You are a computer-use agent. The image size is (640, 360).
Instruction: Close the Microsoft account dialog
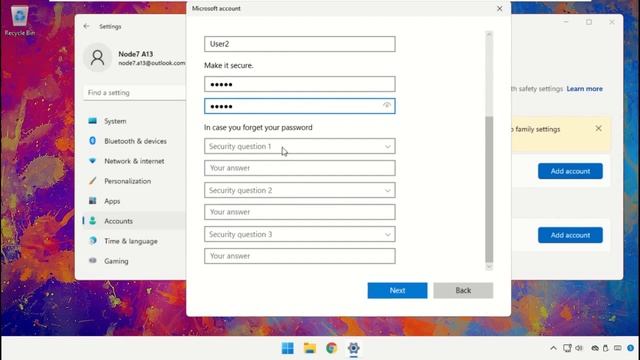pos(500,9)
